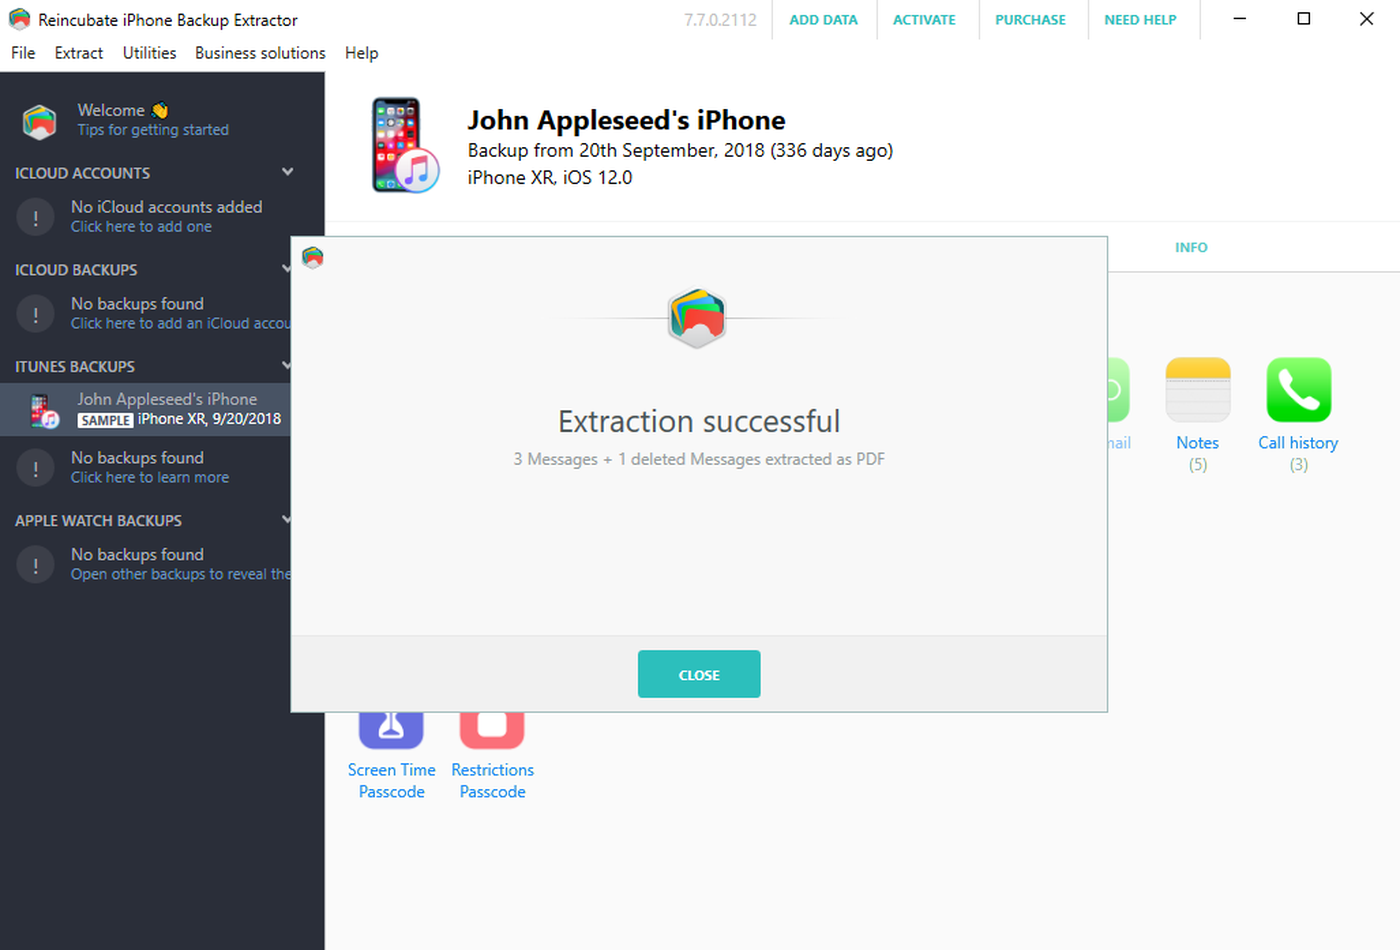Open Call history in the backup
The image size is (1400, 950).
point(1297,390)
